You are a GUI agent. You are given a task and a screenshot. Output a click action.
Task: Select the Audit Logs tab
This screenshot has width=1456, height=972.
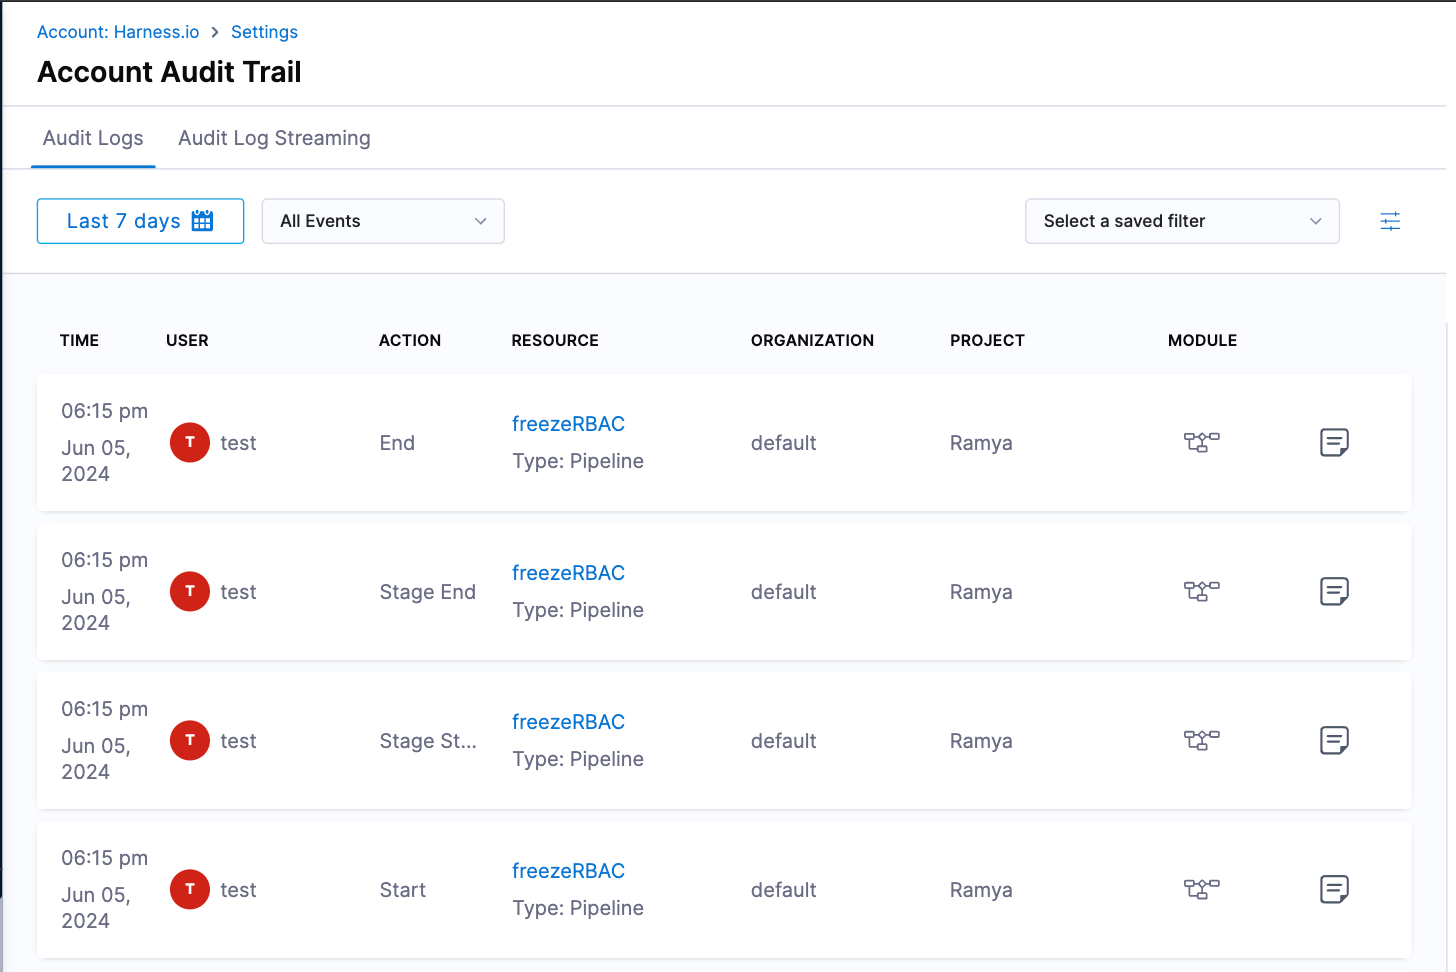point(93,138)
